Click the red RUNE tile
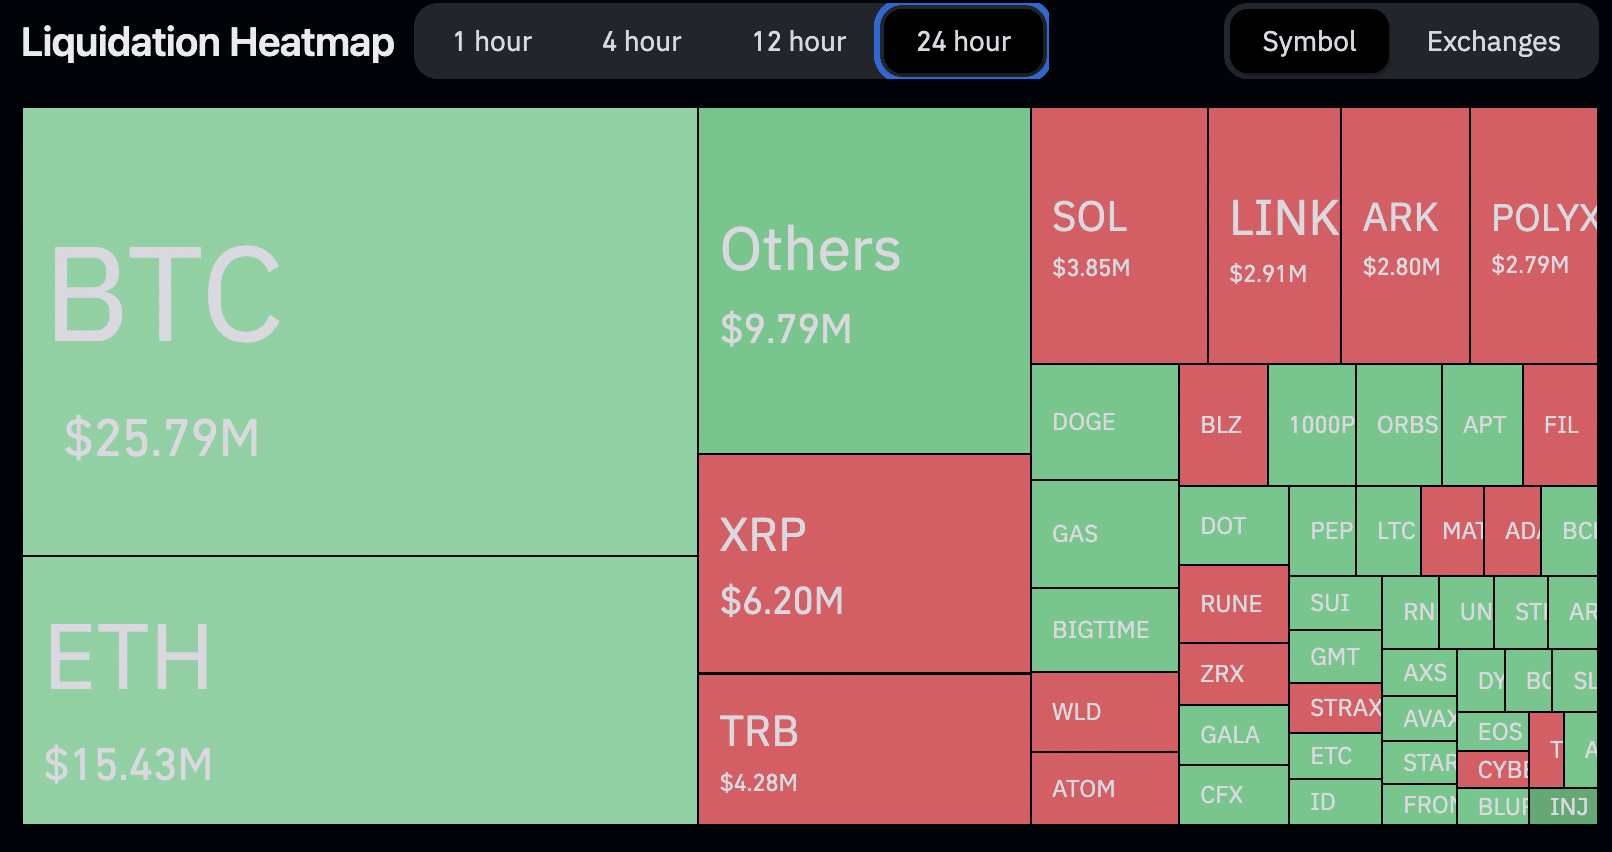 coord(1233,604)
